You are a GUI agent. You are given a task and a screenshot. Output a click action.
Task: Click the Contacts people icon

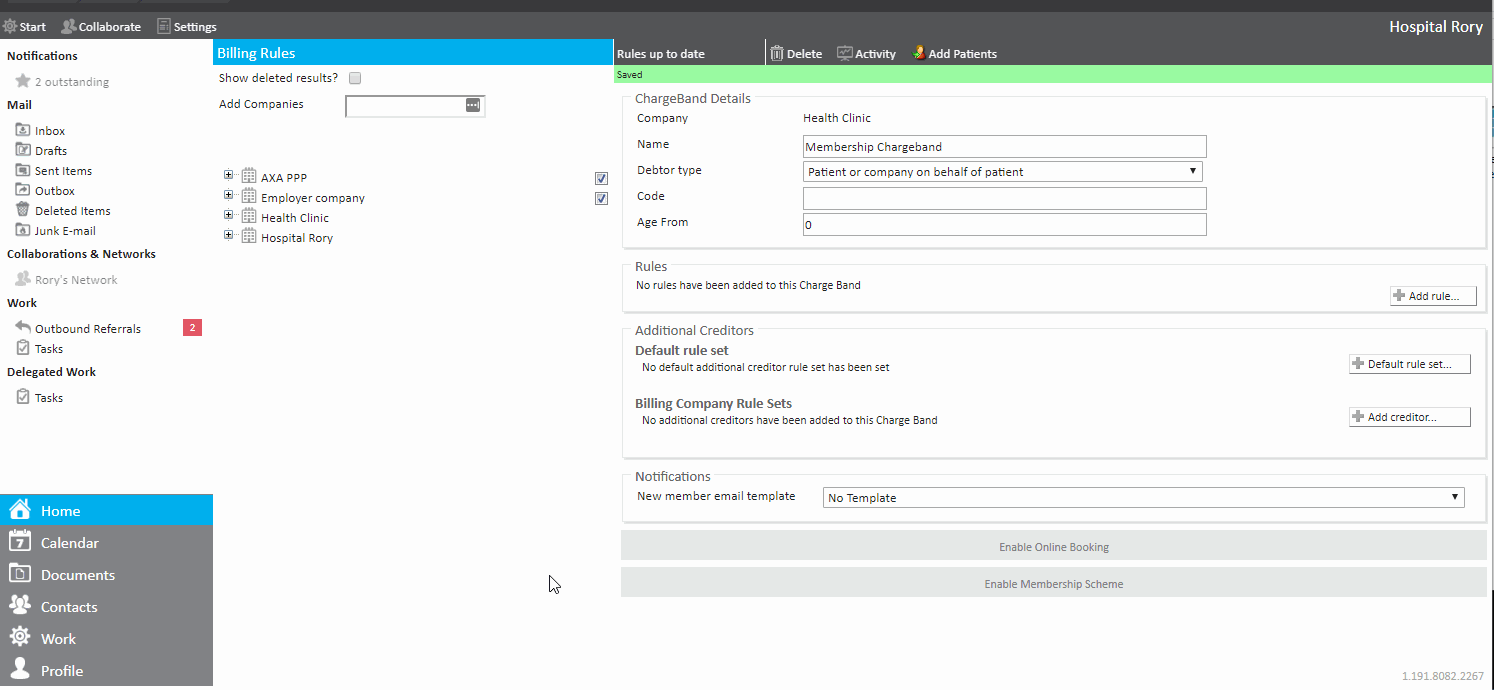(x=20, y=606)
